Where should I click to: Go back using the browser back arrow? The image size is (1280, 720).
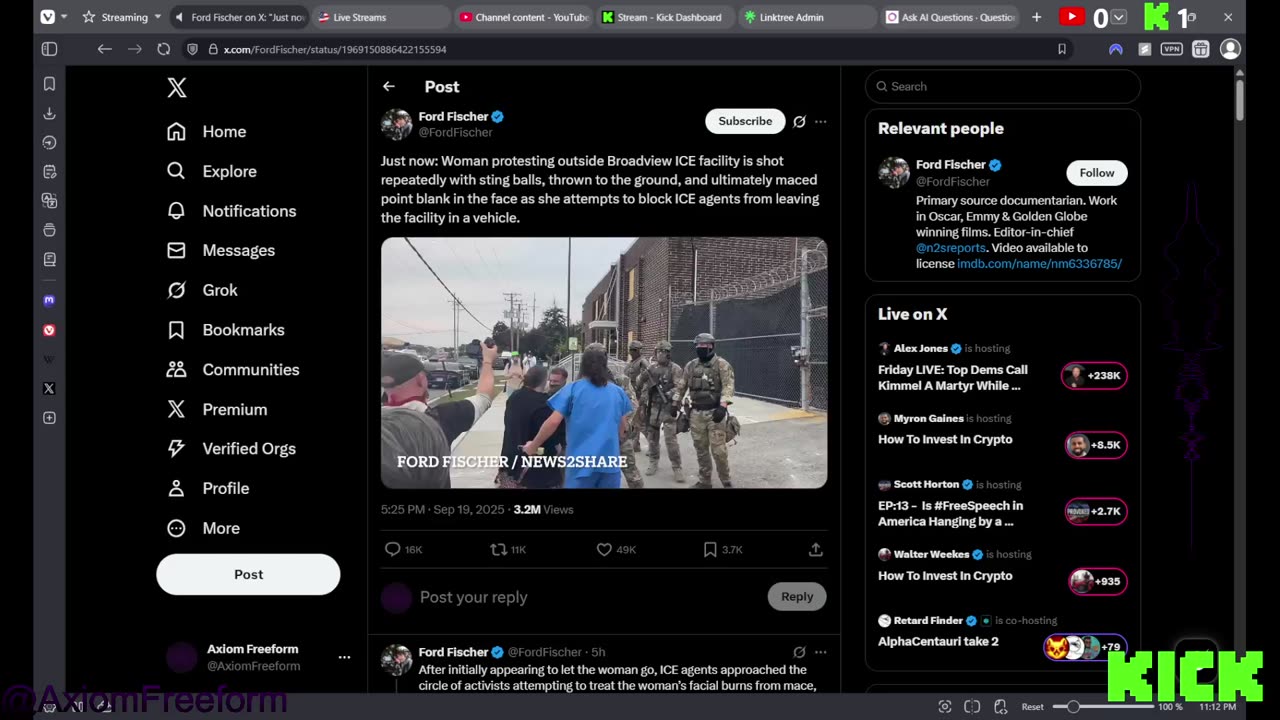[104, 49]
